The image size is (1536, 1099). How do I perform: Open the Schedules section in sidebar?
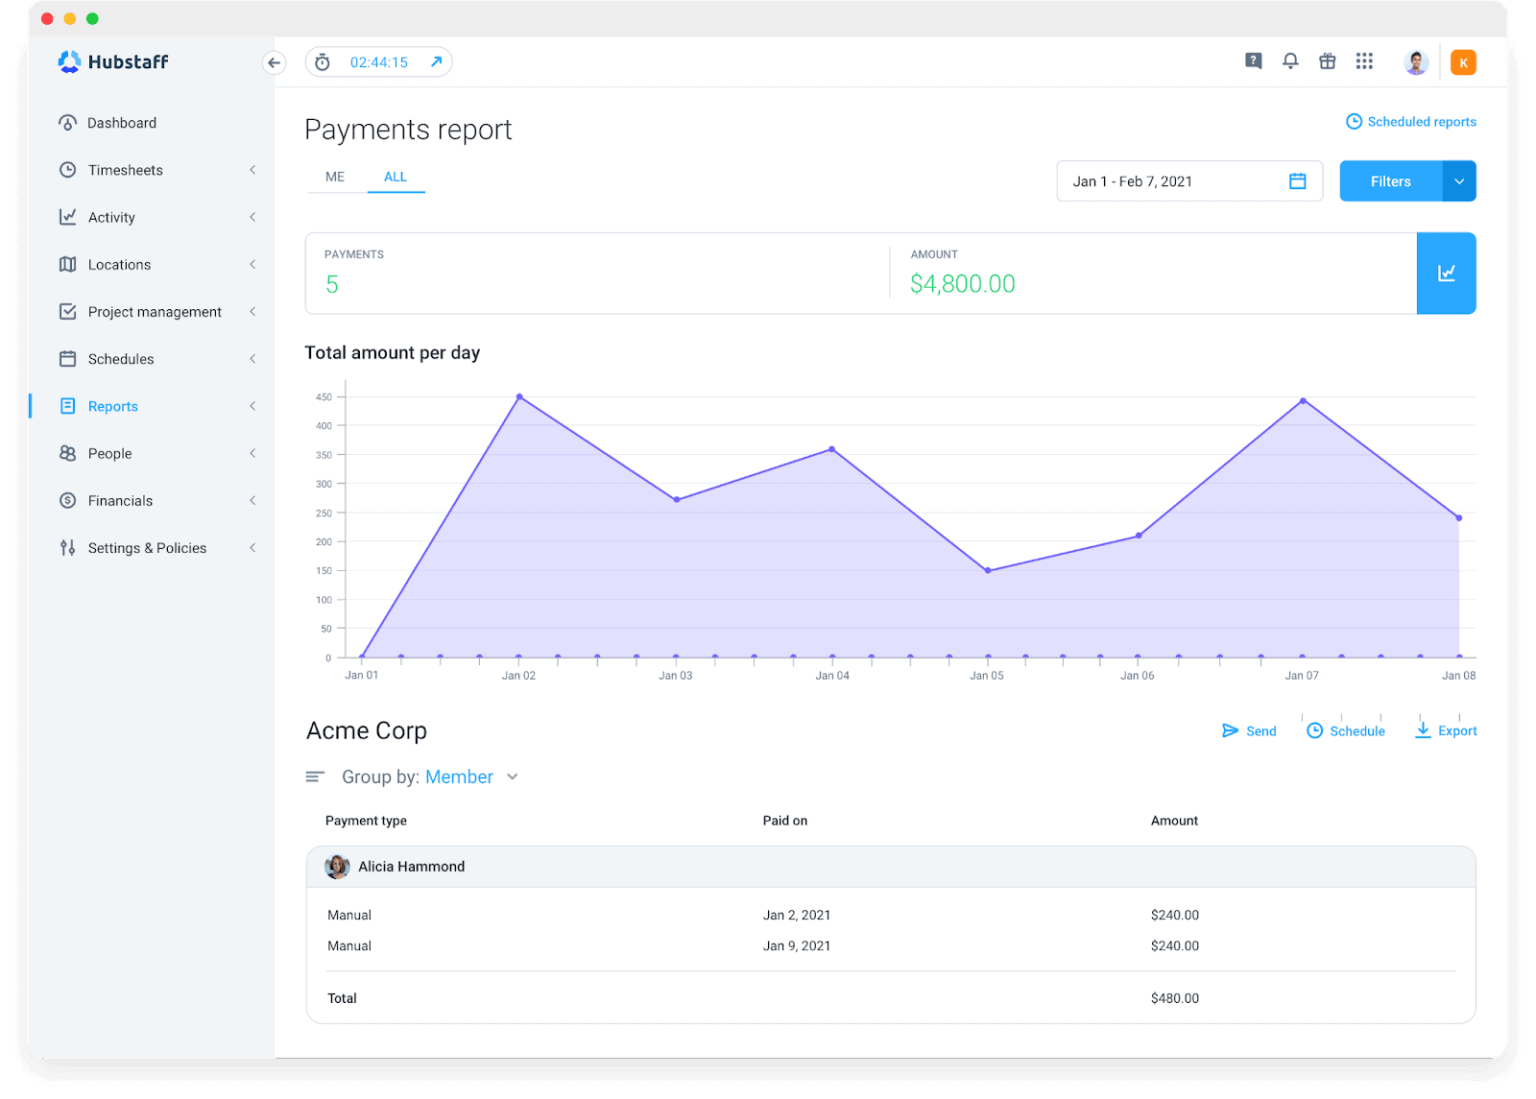tap(120, 358)
